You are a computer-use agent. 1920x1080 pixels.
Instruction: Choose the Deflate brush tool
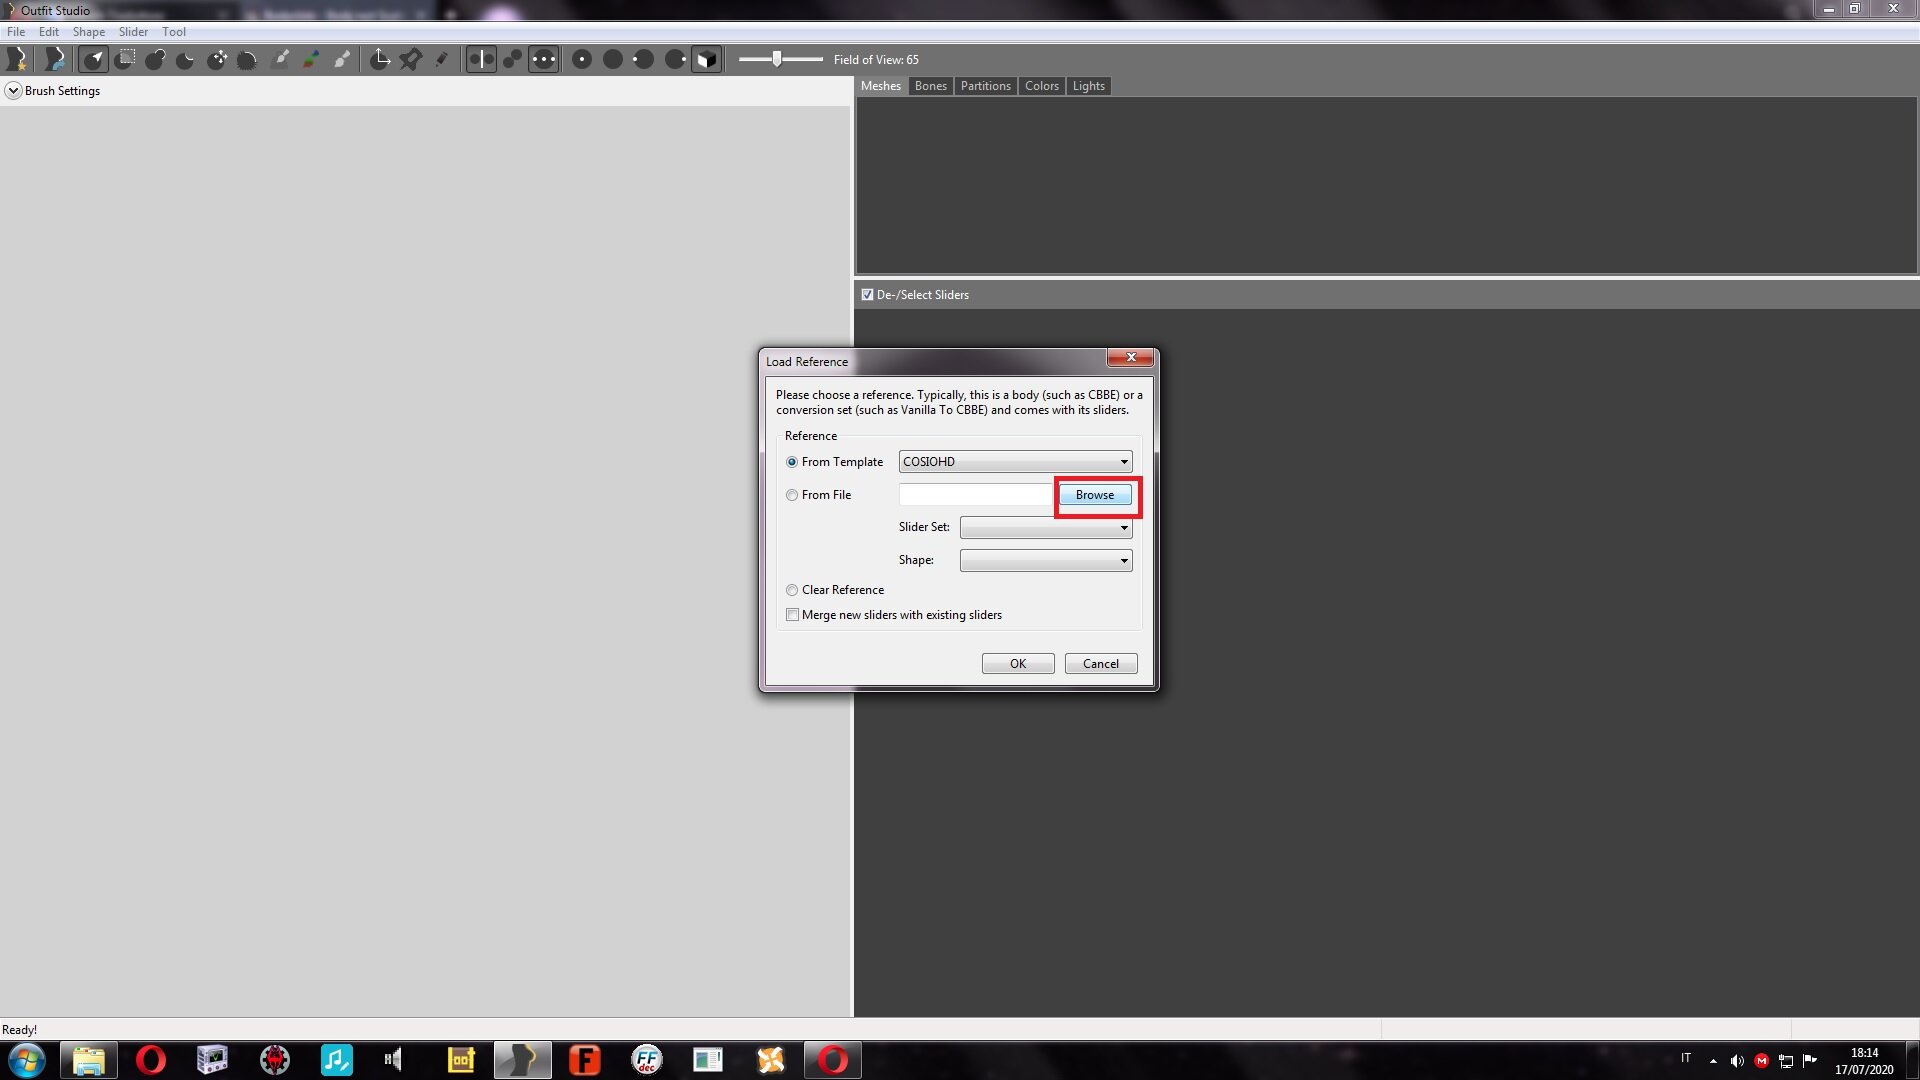coord(185,59)
